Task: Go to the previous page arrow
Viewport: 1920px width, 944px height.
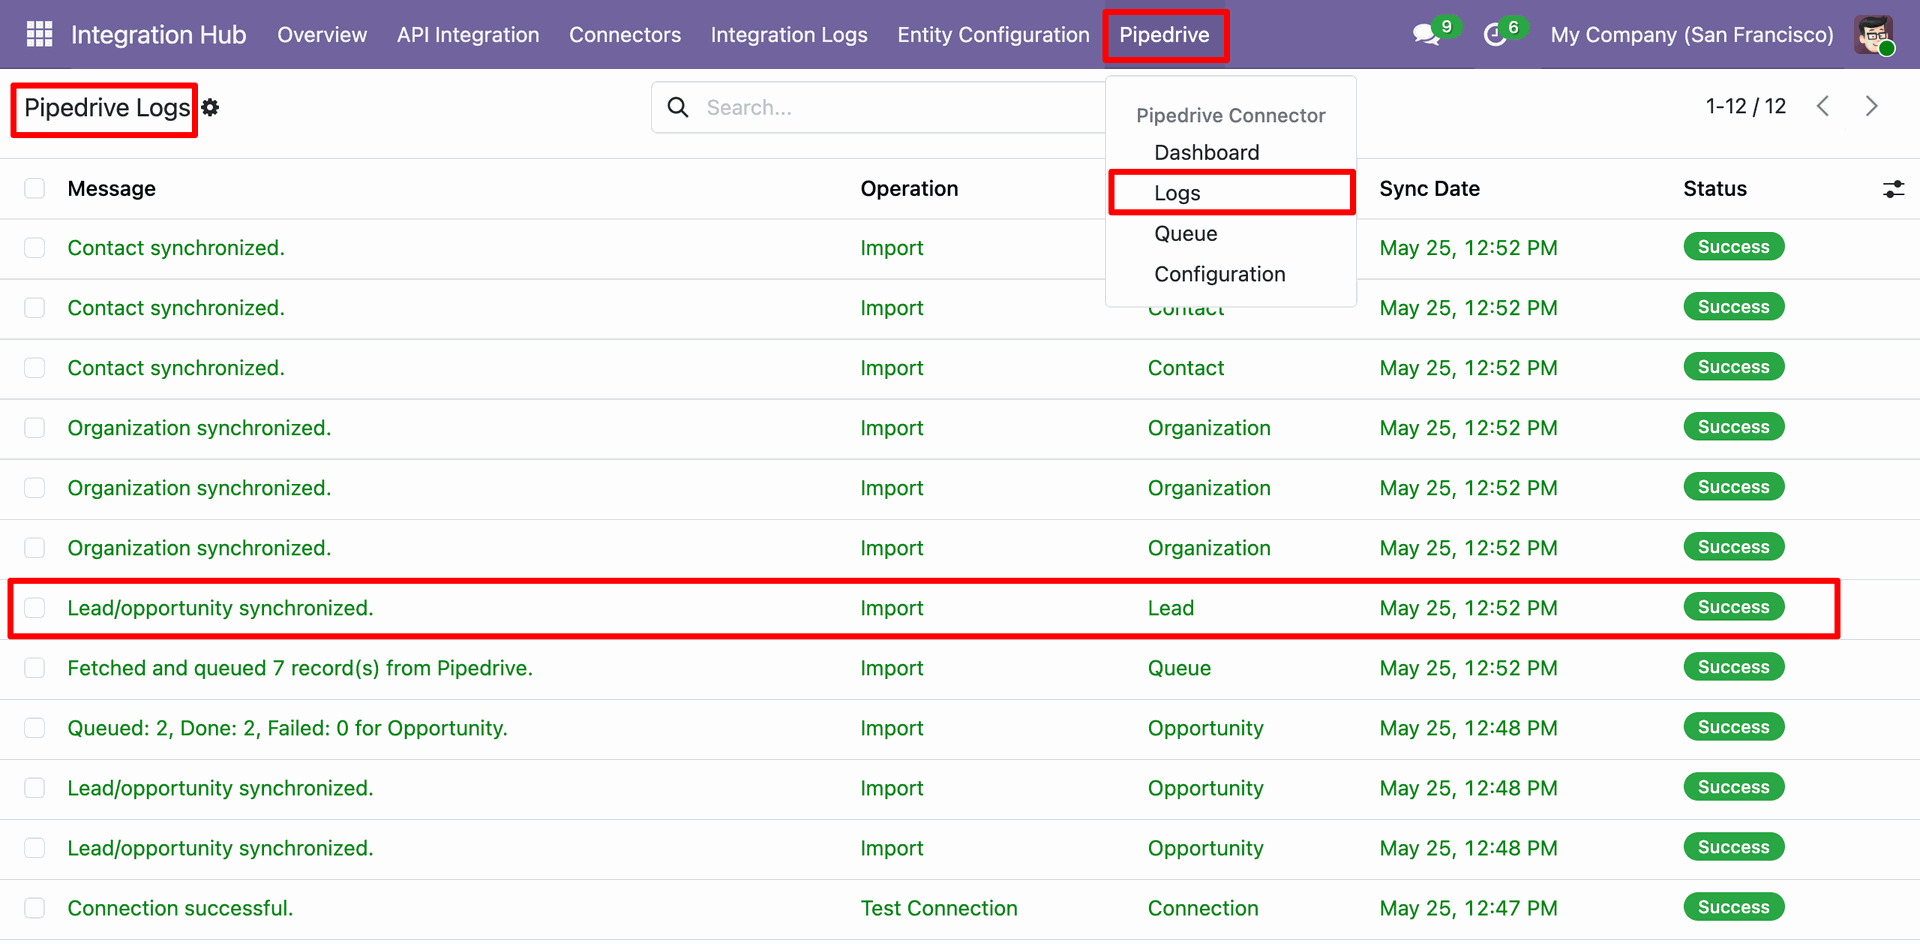Action: [1823, 106]
